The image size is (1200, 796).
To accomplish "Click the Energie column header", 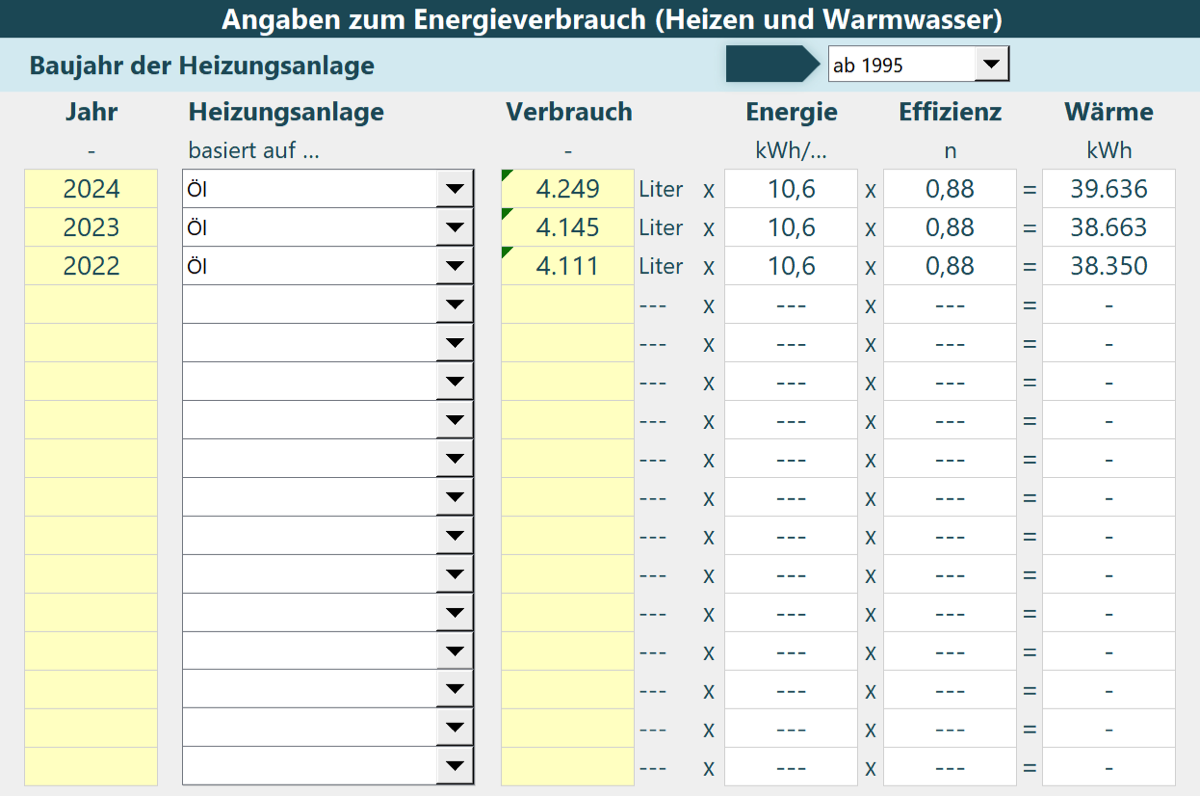I will tap(792, 112).
